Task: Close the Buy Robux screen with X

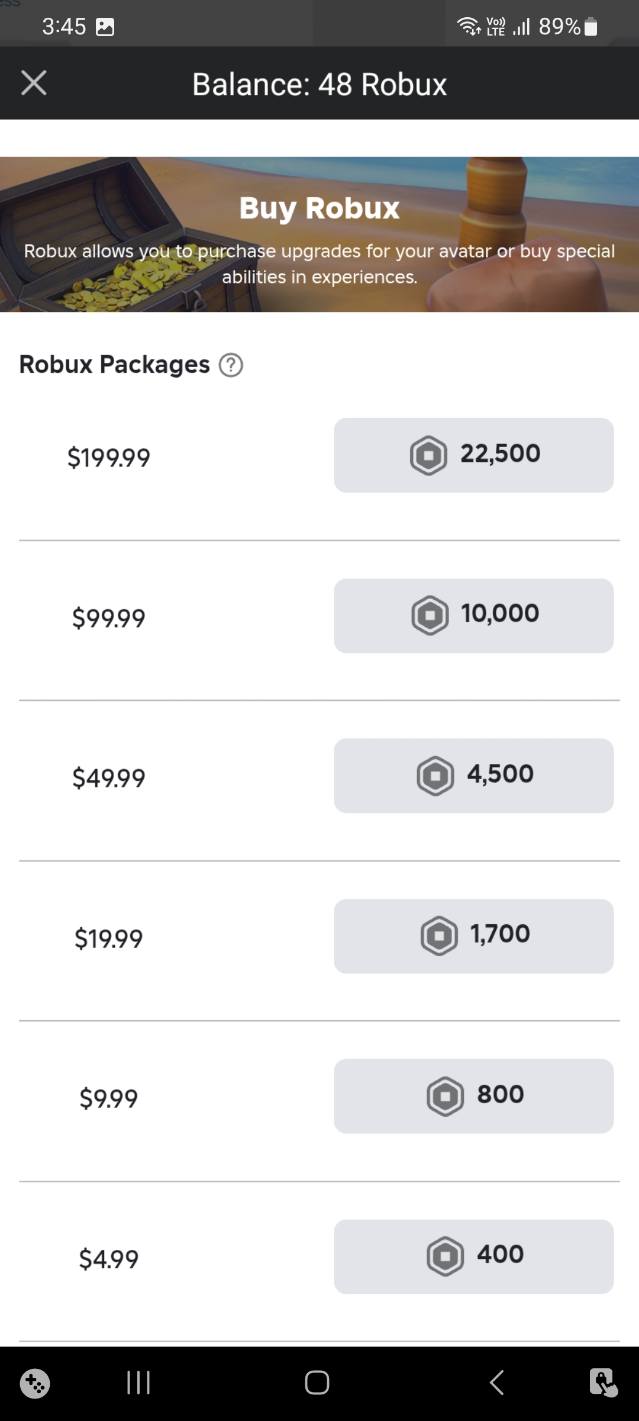Action: 34,83
